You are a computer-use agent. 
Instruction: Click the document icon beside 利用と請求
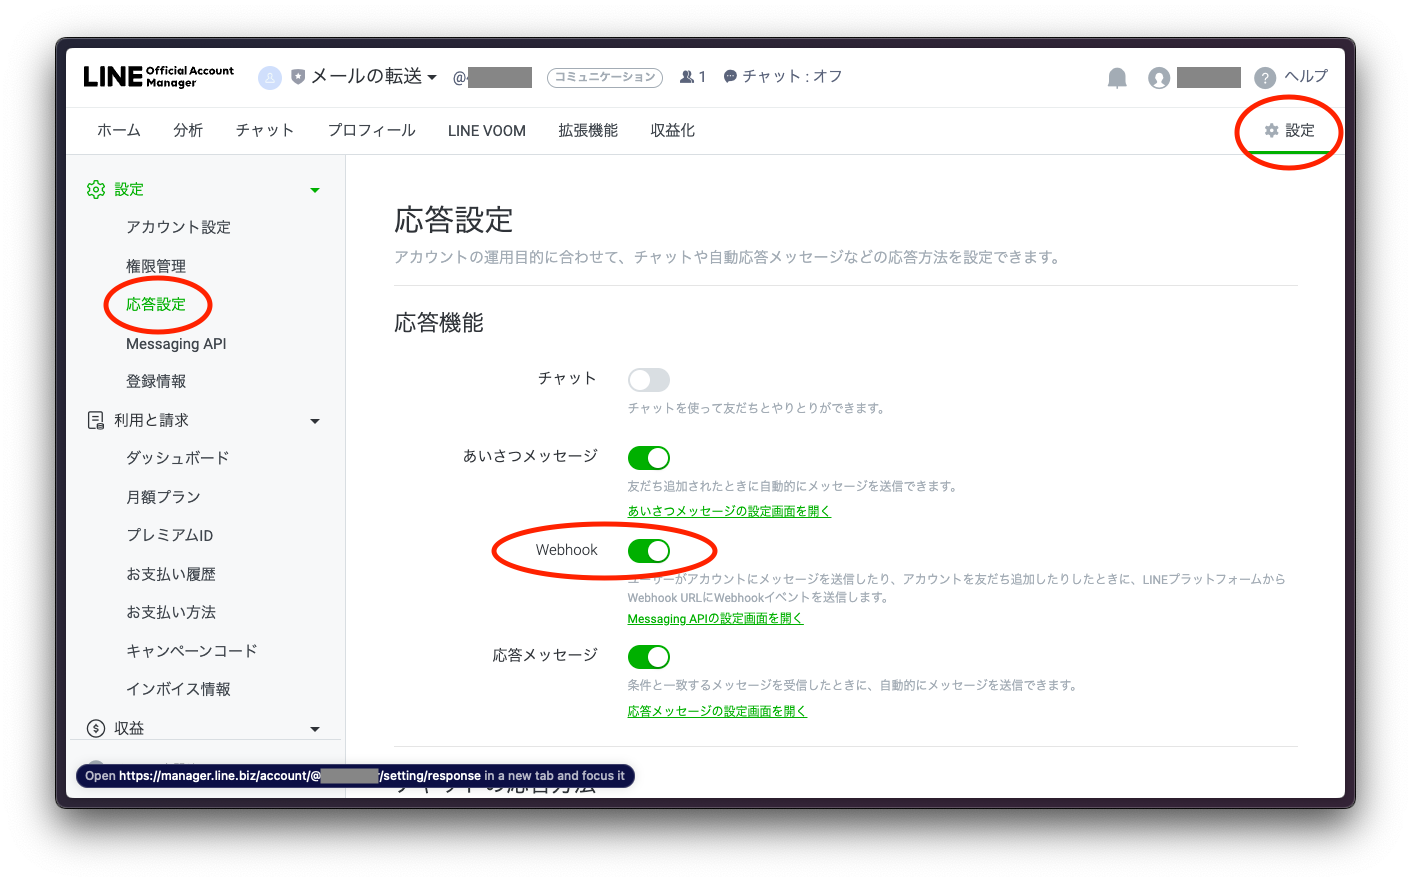pyautogui.click(x=95, y=420)
